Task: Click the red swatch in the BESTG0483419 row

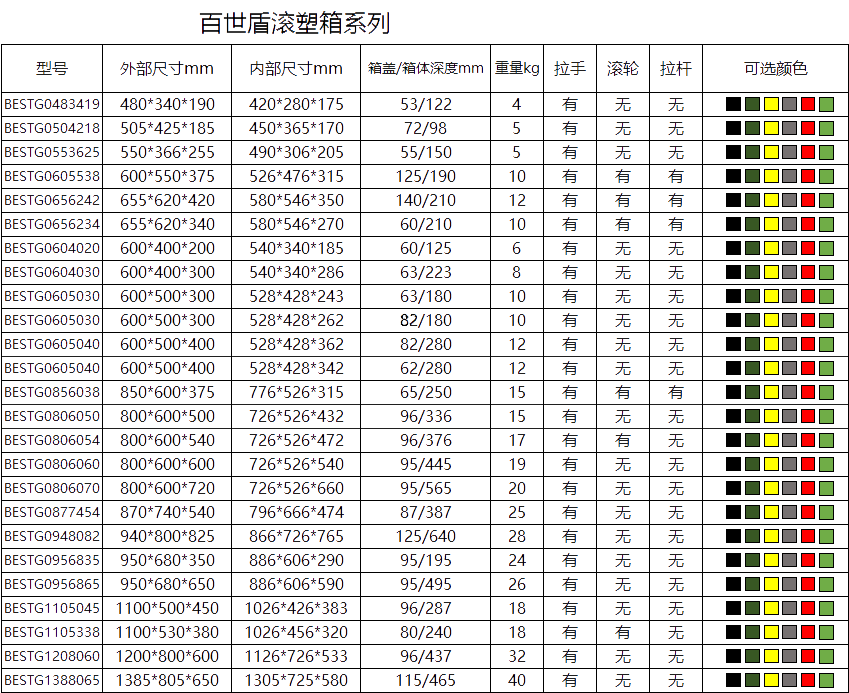Action: click(808, 104)
